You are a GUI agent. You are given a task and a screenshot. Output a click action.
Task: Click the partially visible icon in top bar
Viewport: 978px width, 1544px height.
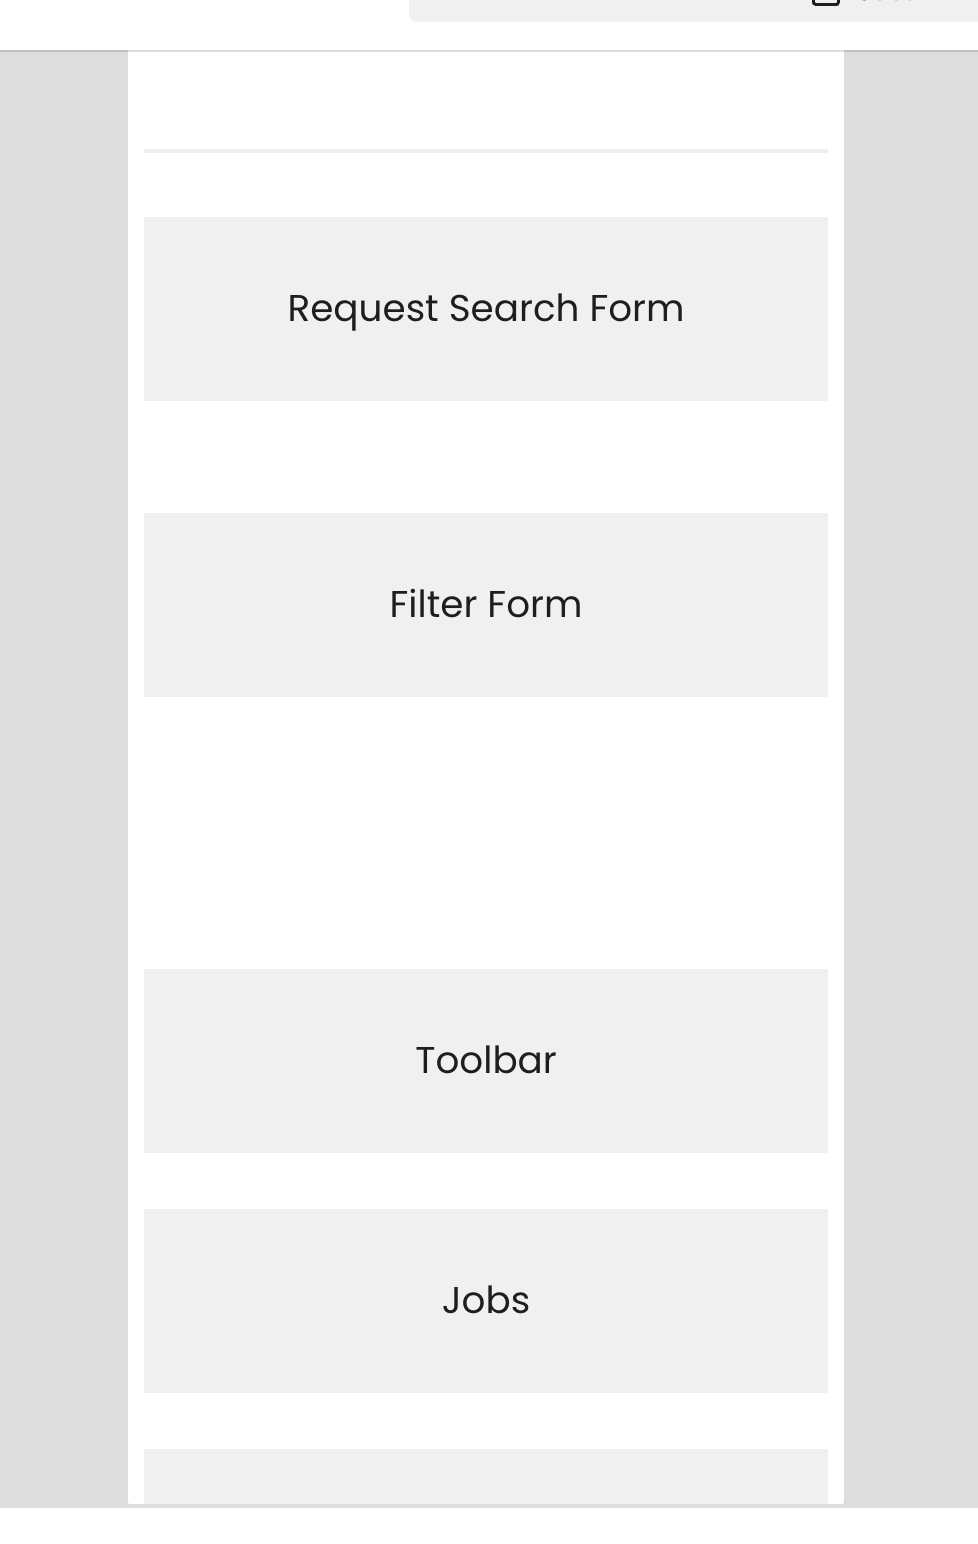(825, 3)
